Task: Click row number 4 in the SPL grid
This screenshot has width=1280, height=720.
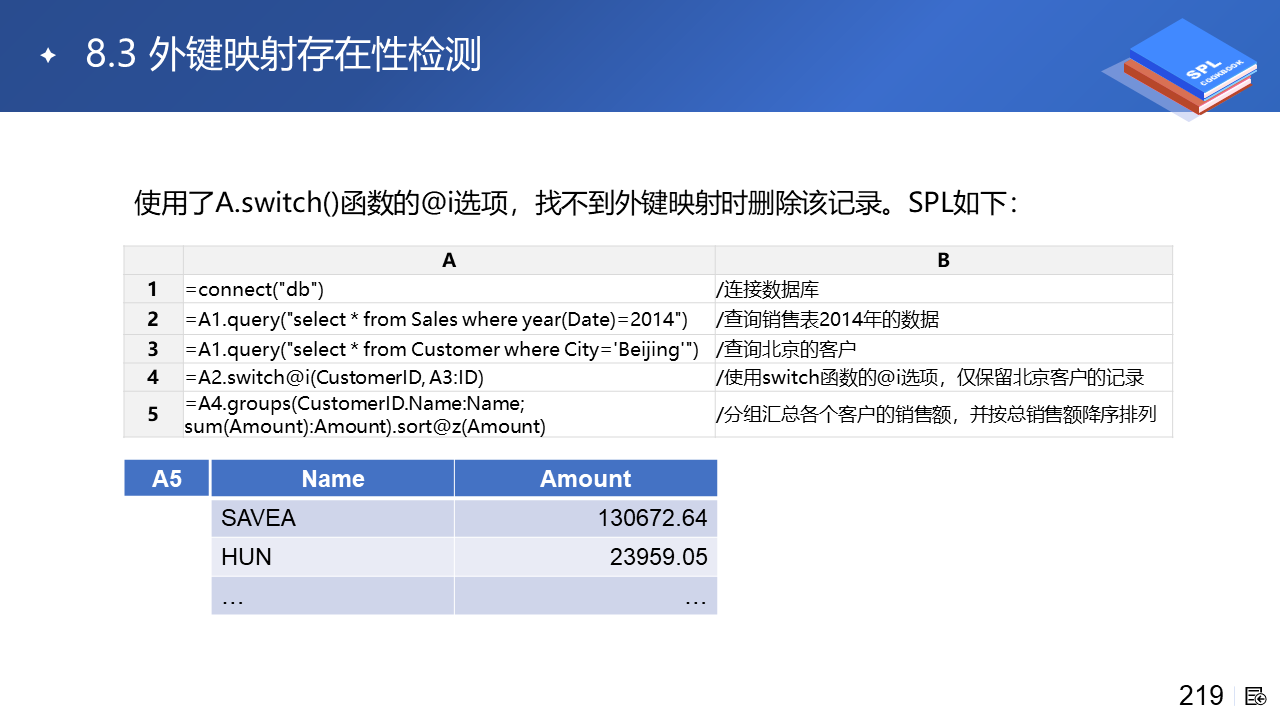Action: coord(153,377)
